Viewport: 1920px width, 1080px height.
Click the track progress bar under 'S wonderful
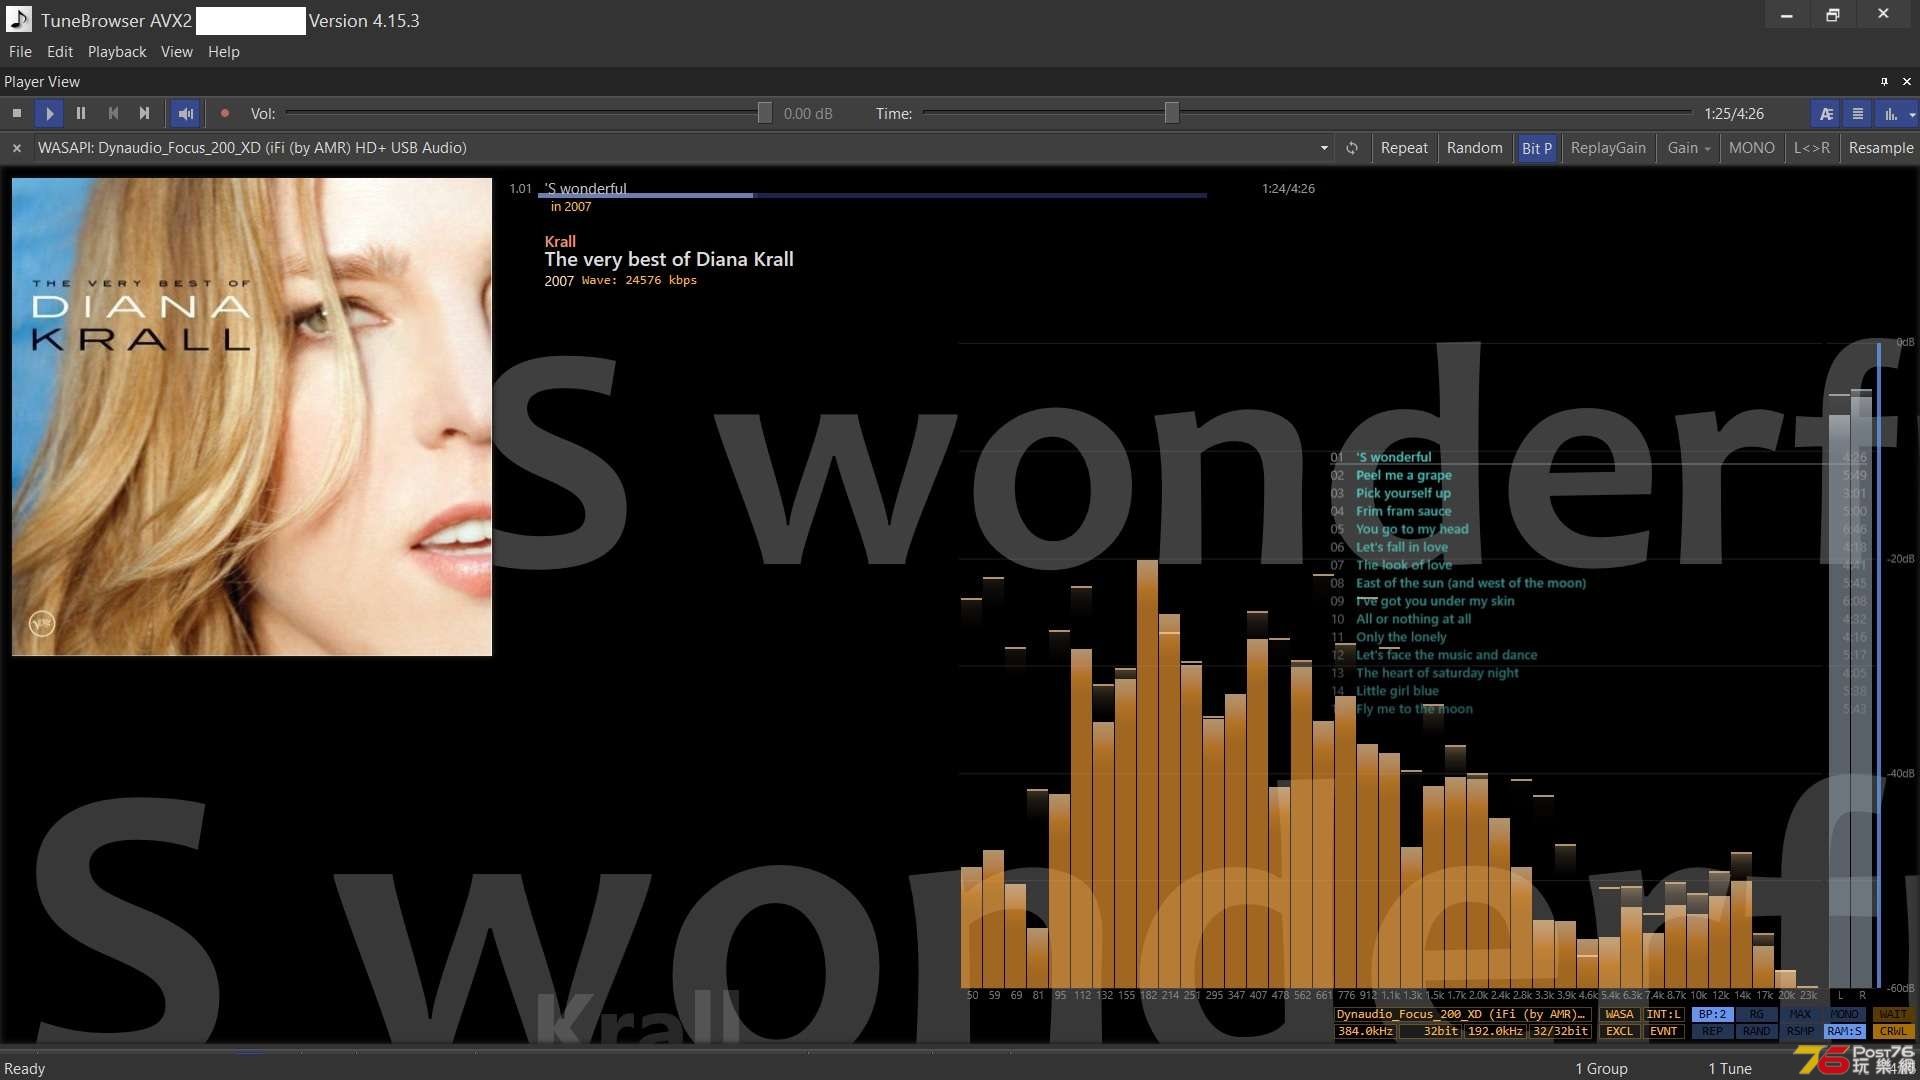[x=873, y=196]
